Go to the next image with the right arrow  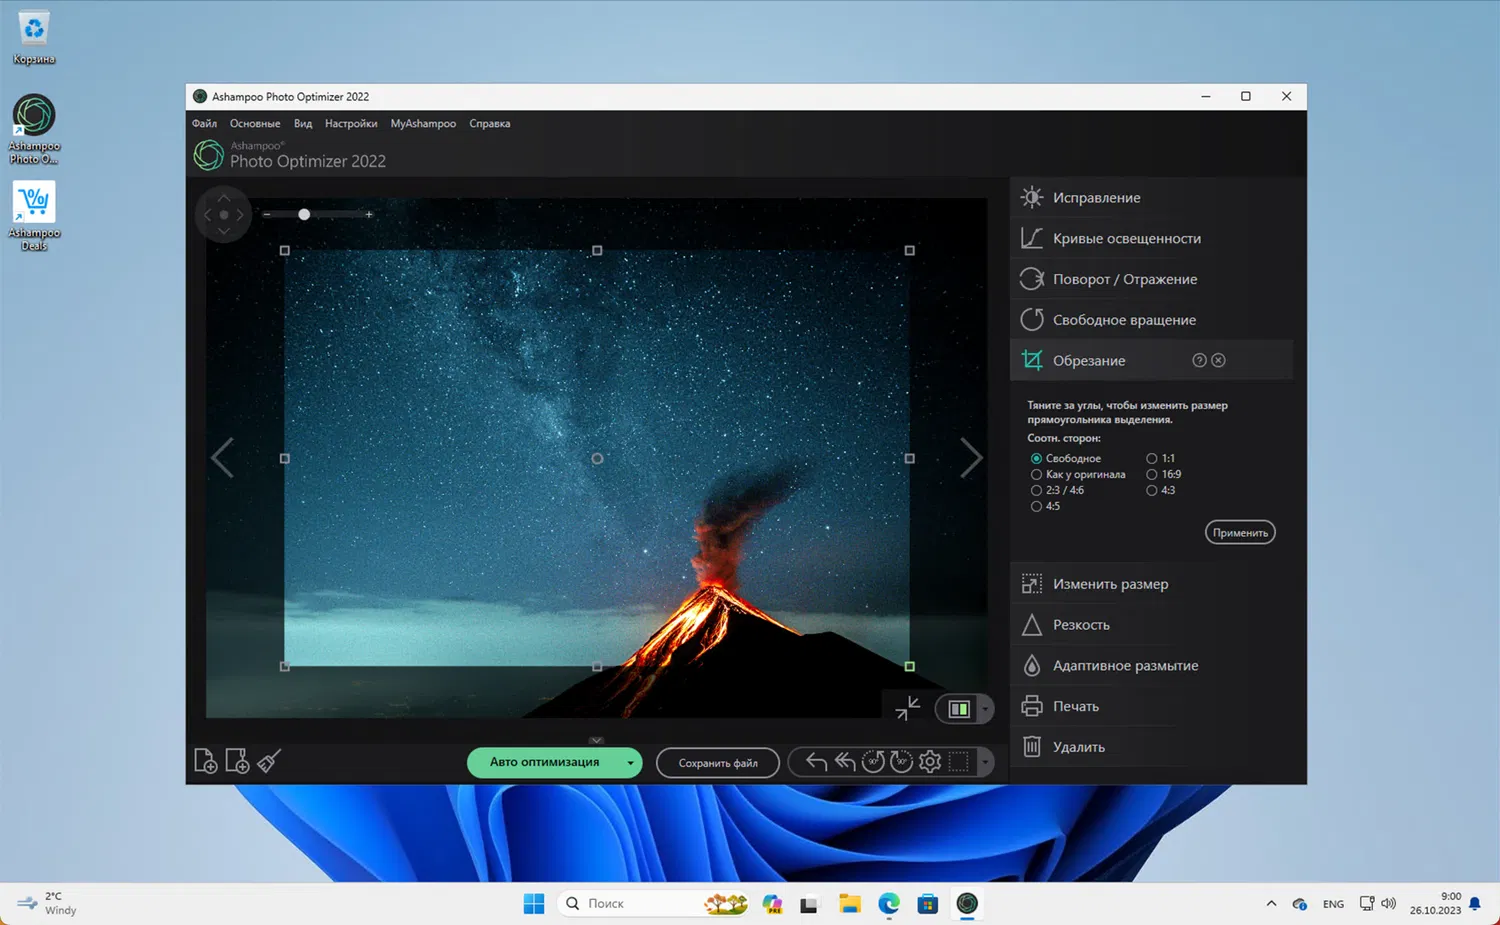970,458
